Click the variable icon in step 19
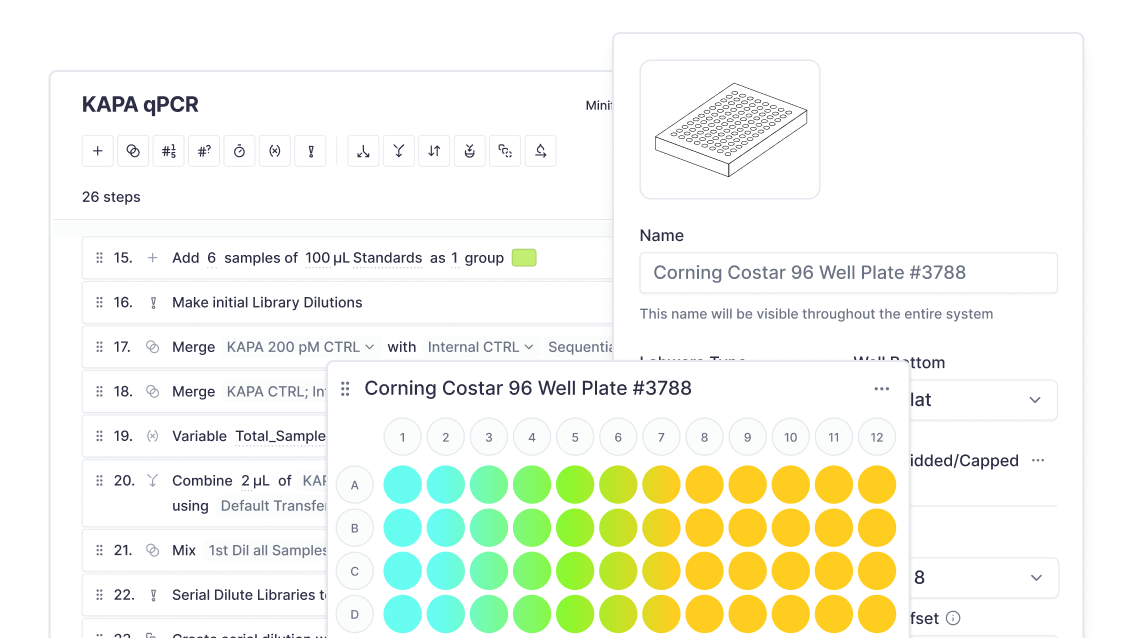 click(153, 436)
